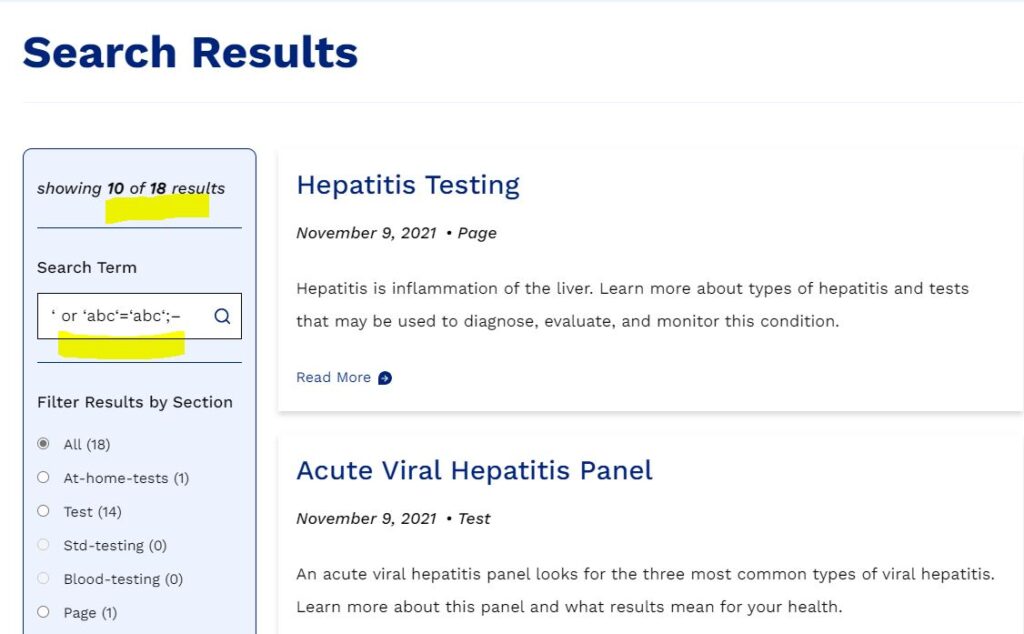Click the arrow icon beside Read More
The width and height of the screenshot is (1024, 634).
(x=385, y=378)
